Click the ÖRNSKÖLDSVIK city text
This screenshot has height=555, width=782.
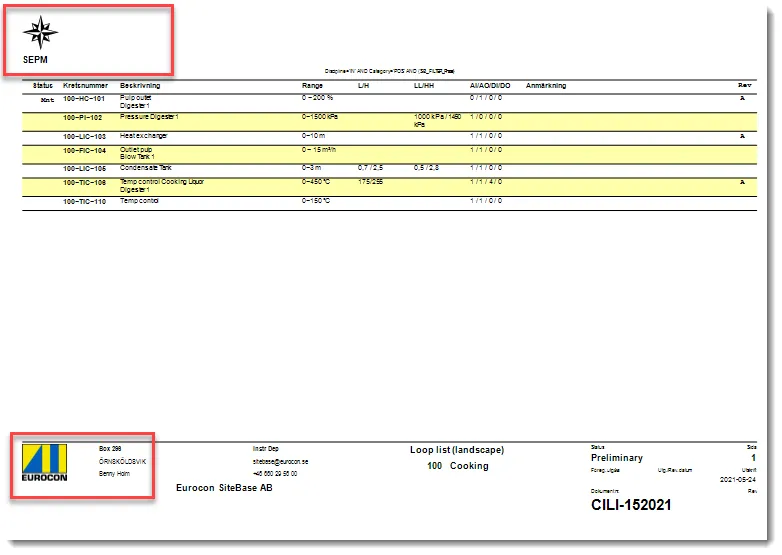(122, 462)
